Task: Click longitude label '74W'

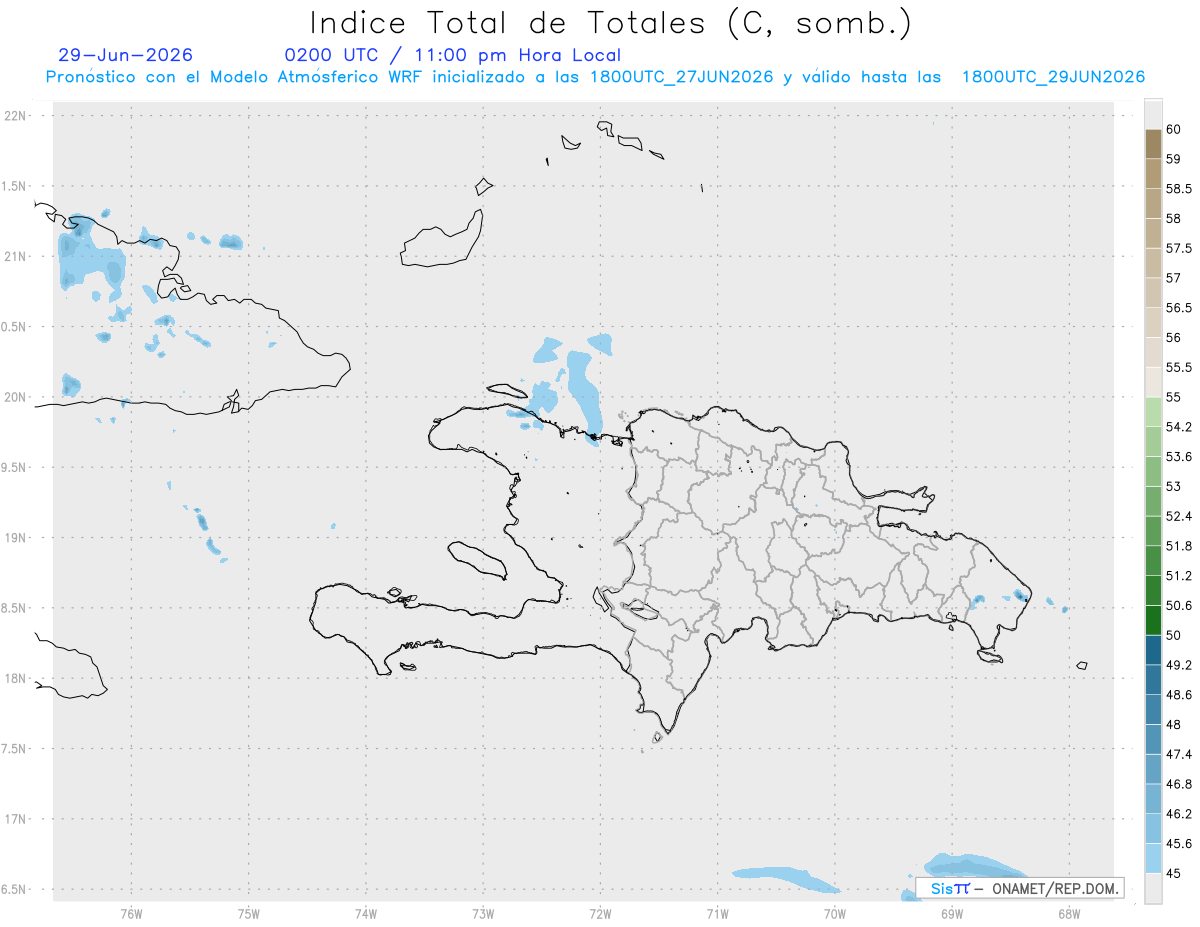Action: tap(365, 913)
